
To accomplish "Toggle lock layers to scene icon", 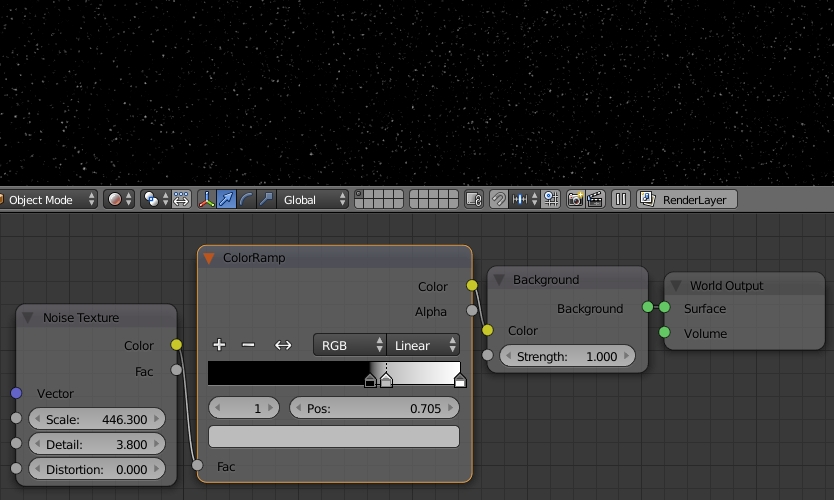I will 474,199.
